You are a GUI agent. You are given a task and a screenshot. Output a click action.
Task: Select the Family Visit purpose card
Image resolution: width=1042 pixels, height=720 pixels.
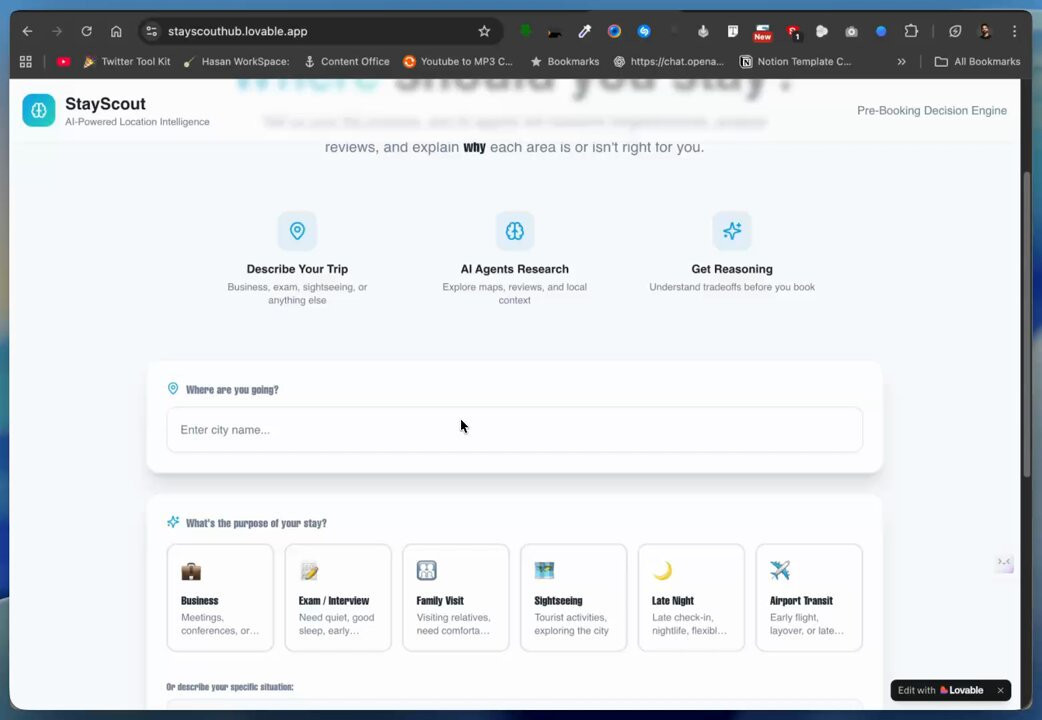click(x=455, y=598)
